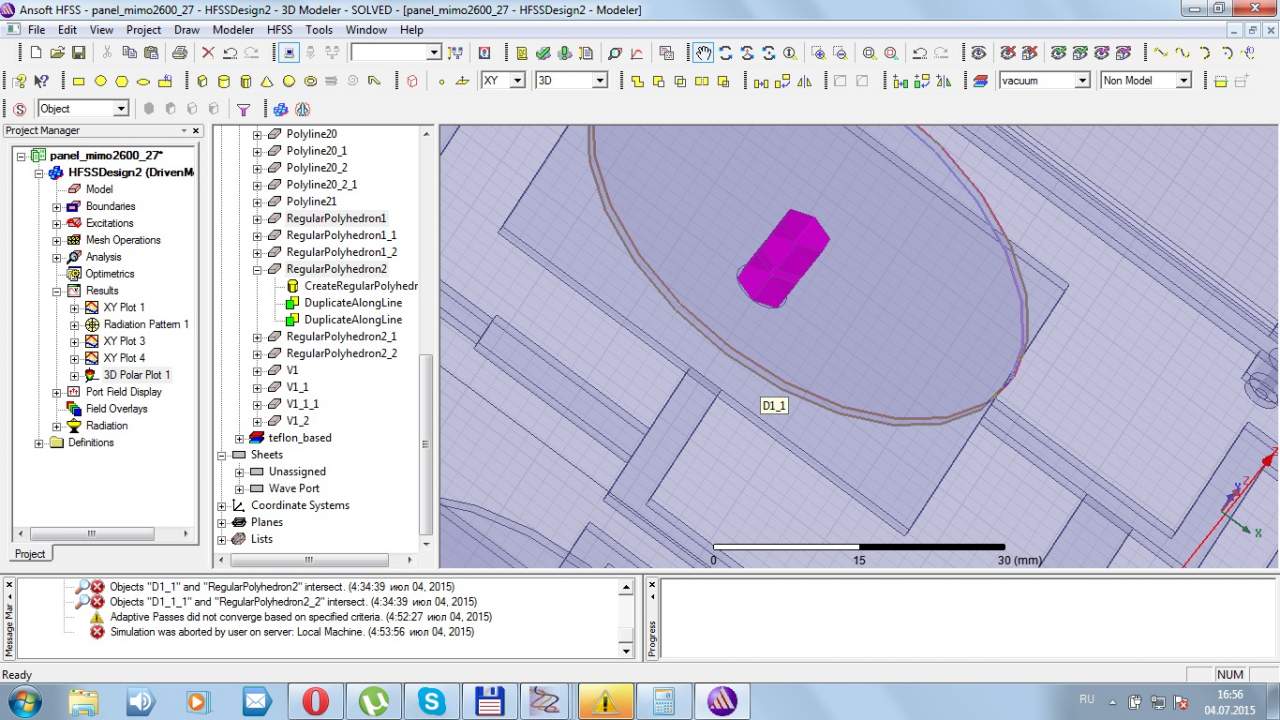Screen dimensions: 1280x720
Task: Expand the Boundaries node in Project Manager
Action: pyautogui.click(x=57, y=207)
